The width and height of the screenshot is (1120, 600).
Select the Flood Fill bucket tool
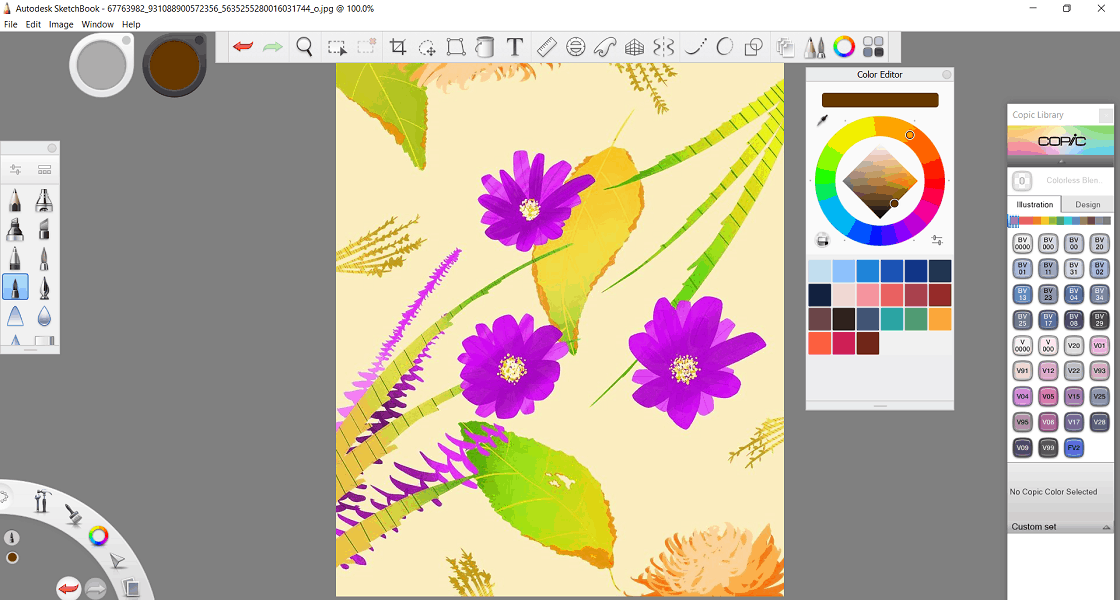485,47
